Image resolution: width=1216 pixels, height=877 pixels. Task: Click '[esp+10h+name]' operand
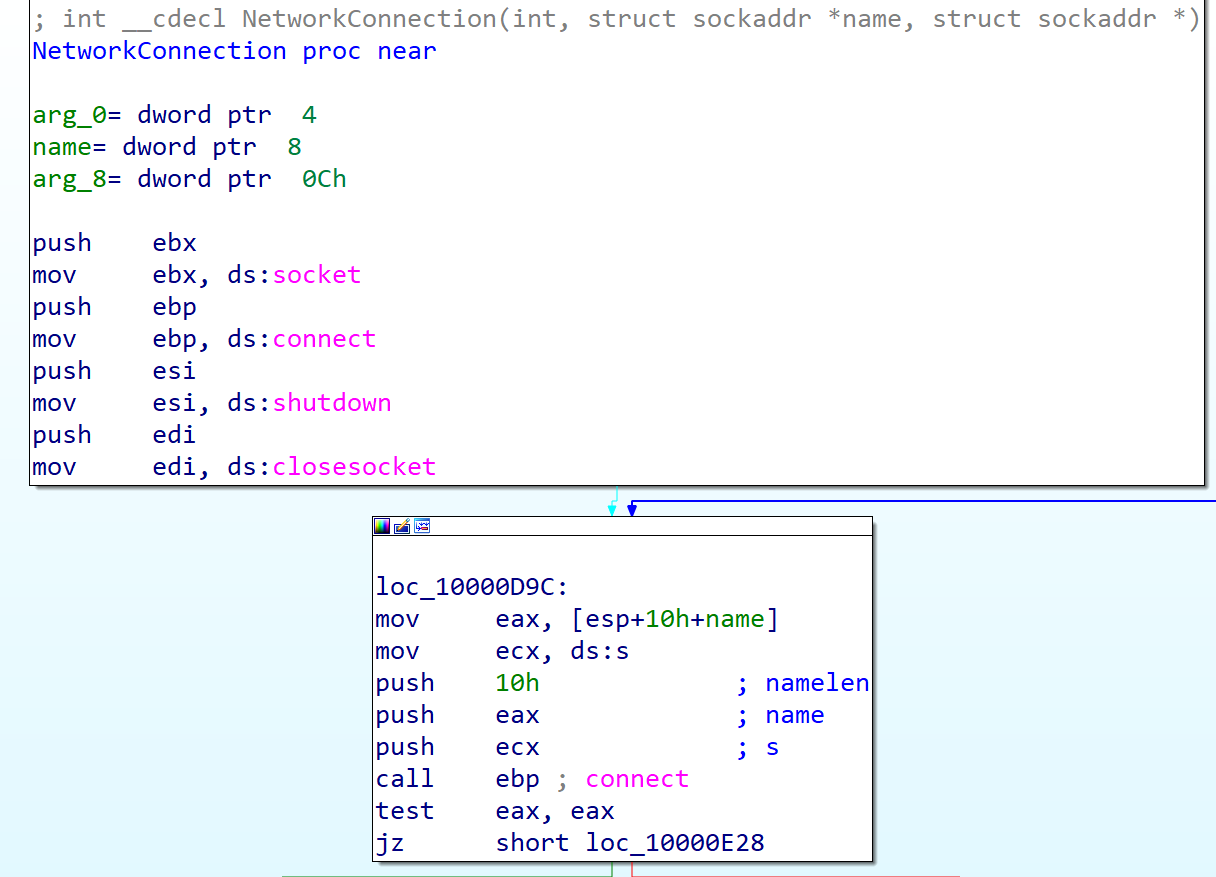point(674,619)
